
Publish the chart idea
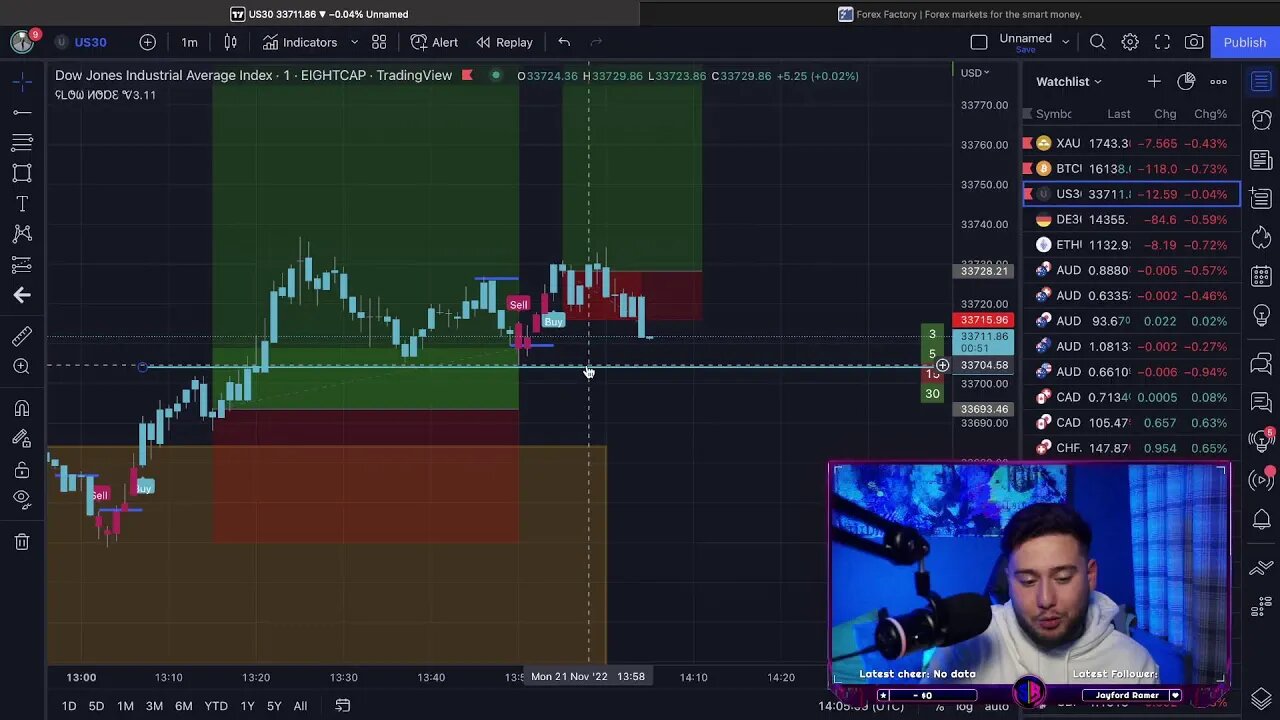(1244, 42)
